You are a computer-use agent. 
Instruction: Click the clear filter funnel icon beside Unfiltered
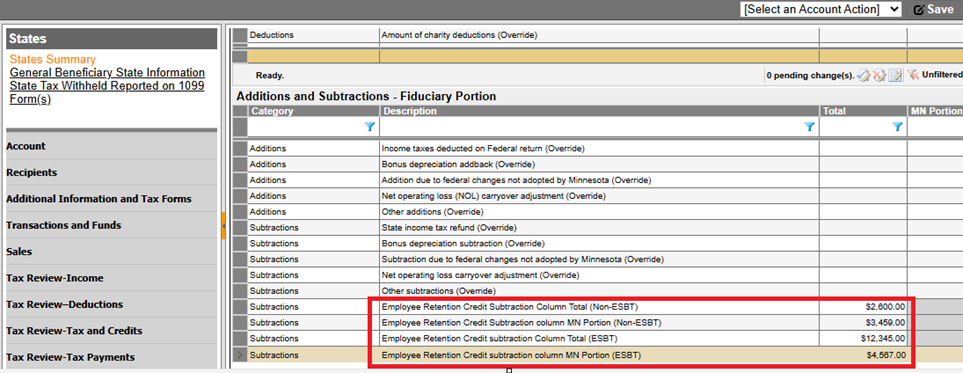pyautogui.click(x=913, y=75)
